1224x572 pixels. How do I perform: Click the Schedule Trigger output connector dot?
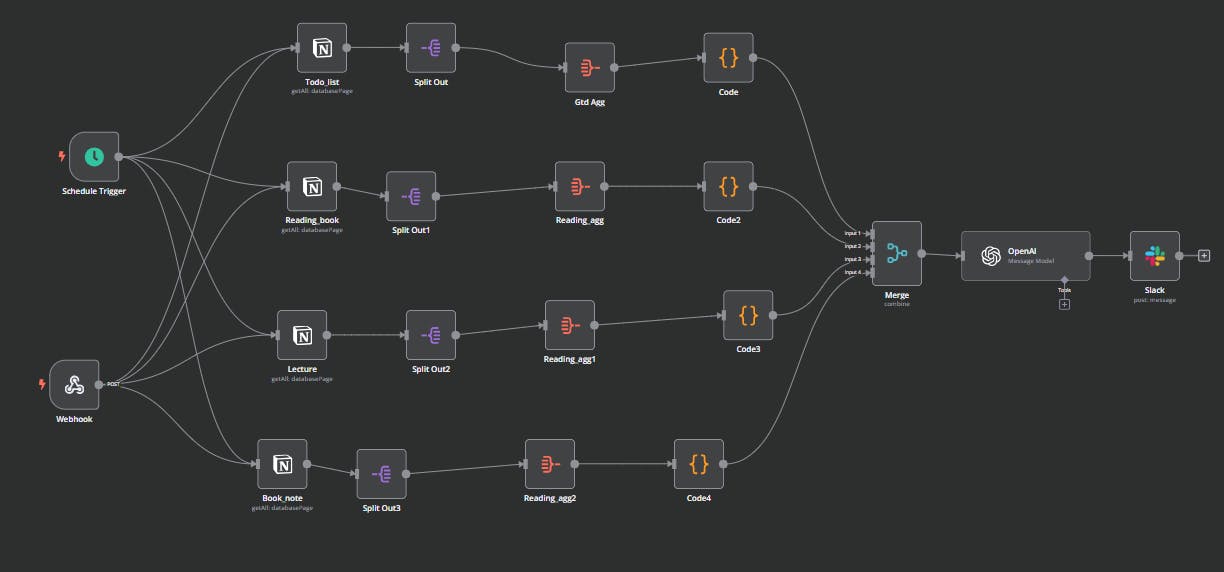coord(118,156)
